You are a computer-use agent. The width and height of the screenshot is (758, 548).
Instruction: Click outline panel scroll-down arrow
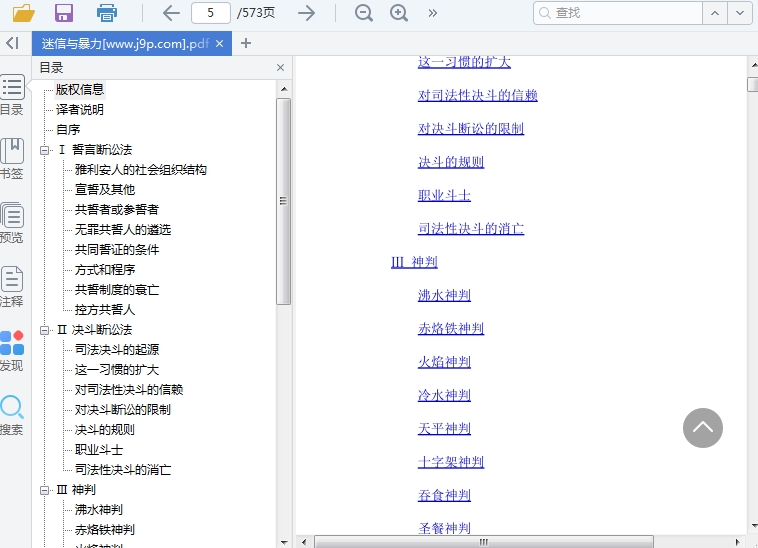(284, 542)
